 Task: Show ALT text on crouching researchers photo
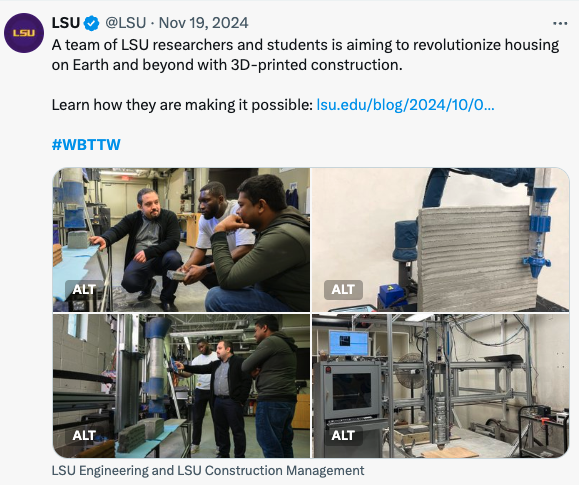click(x=84, y=290)
